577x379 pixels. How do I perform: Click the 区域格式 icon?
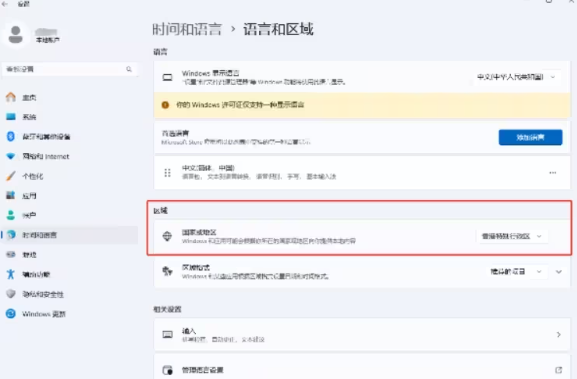[x=167, y=272]
